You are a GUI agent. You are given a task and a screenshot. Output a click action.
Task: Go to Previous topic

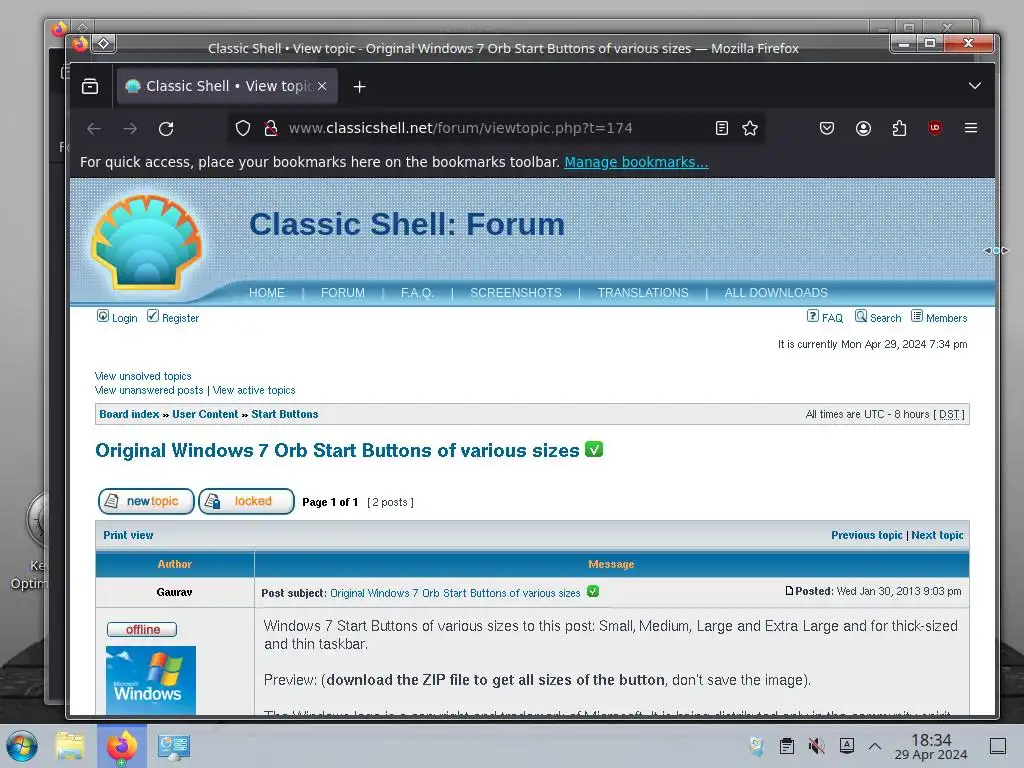tap(867, 535)
